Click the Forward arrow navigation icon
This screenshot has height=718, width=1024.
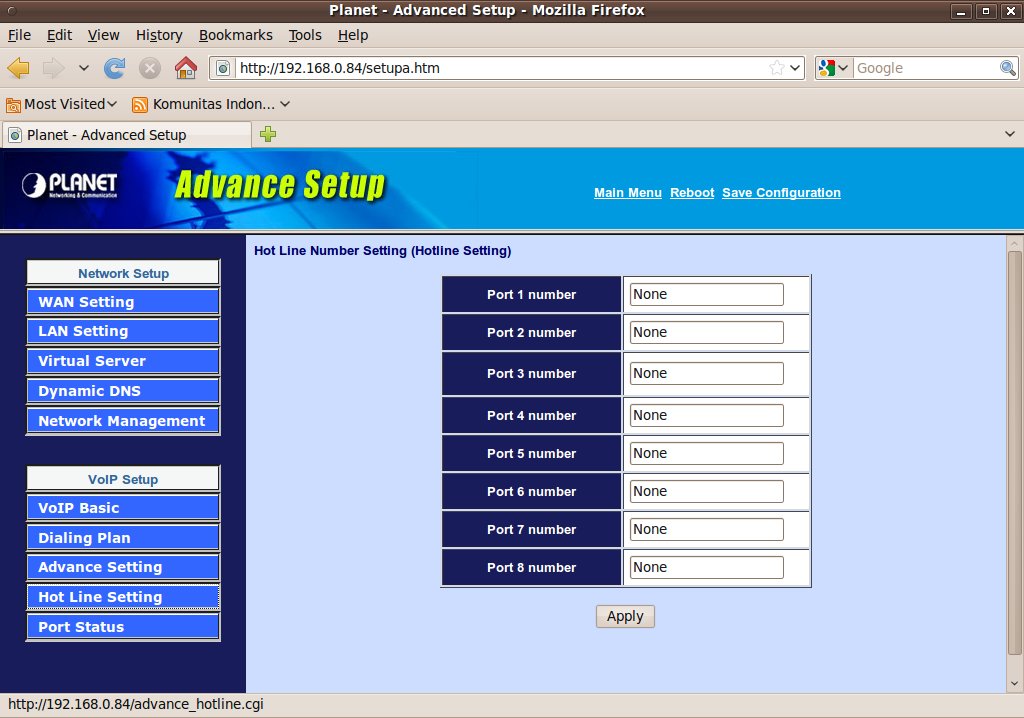(54, 68)
